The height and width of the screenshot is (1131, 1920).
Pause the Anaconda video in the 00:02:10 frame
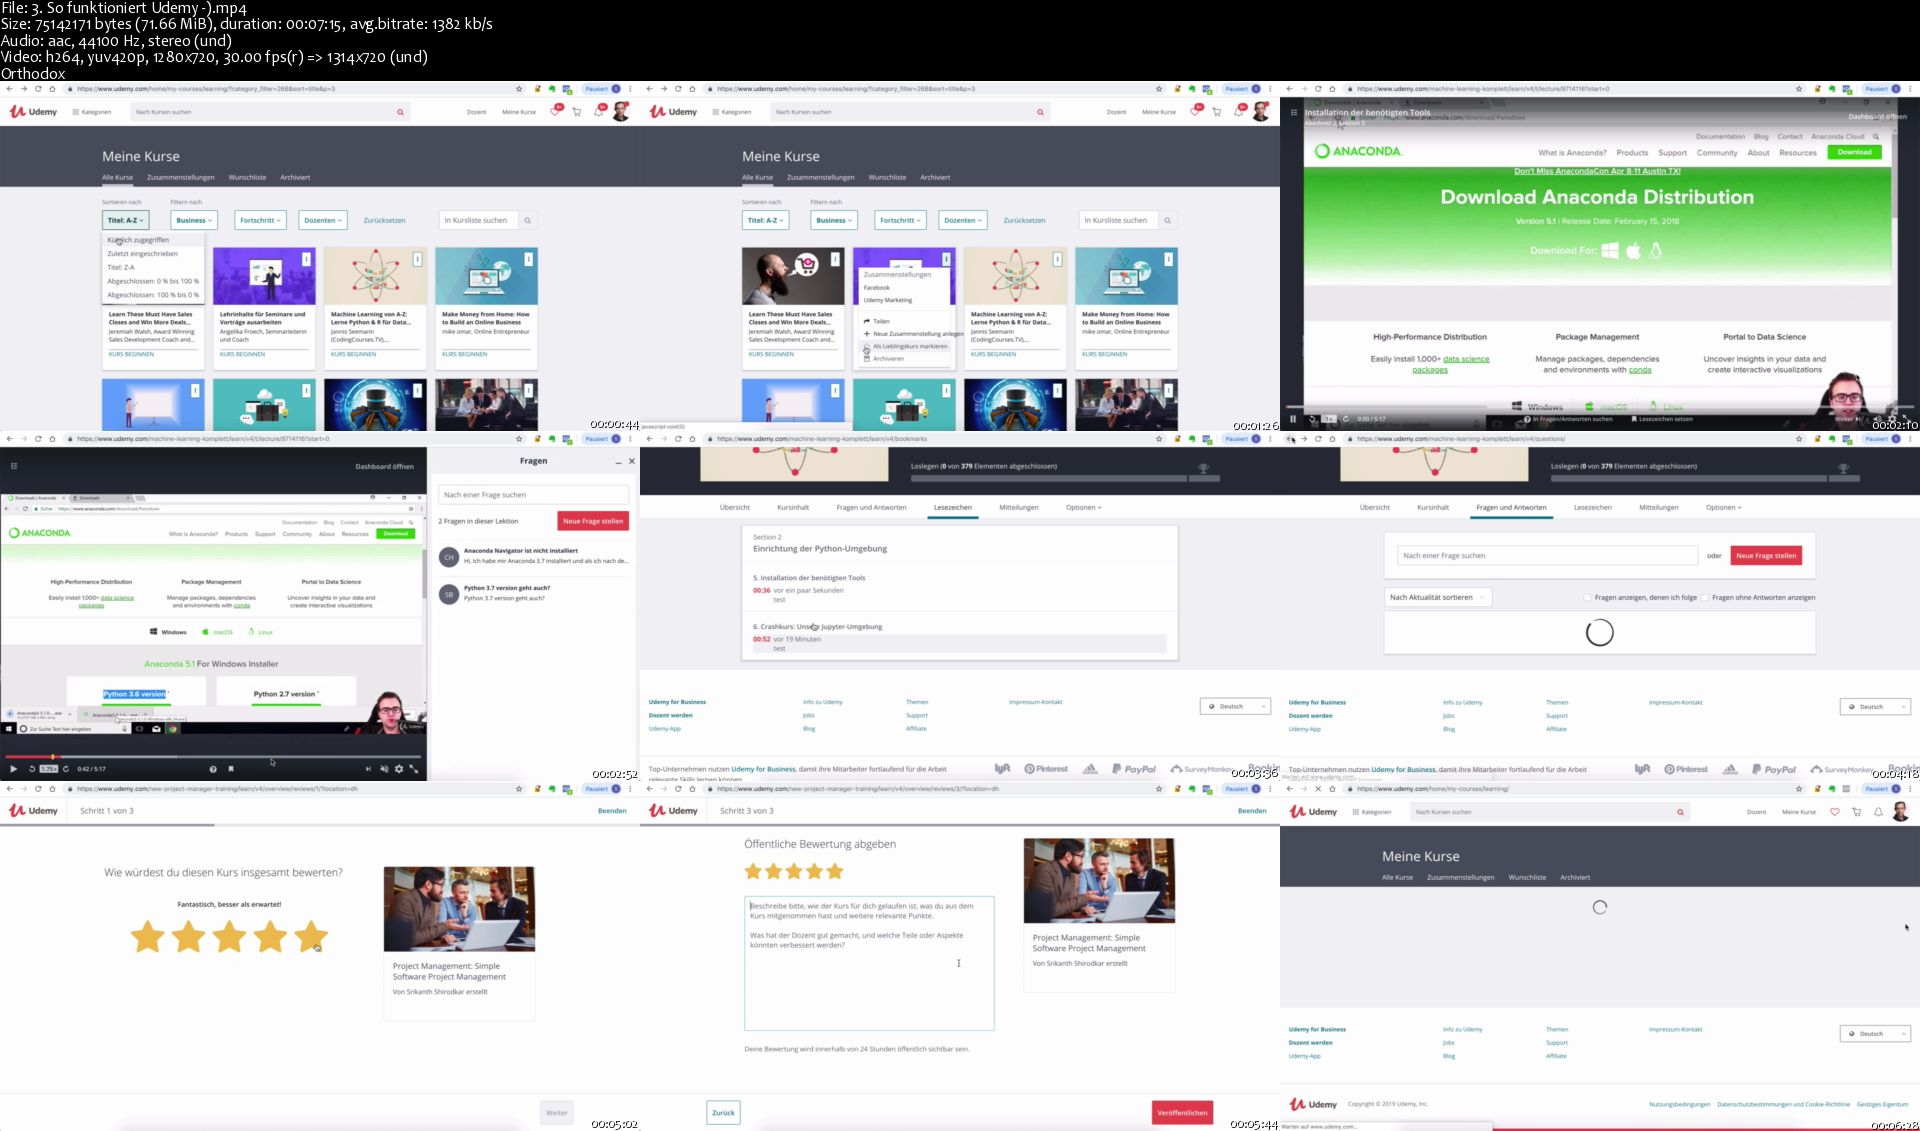1293,419
